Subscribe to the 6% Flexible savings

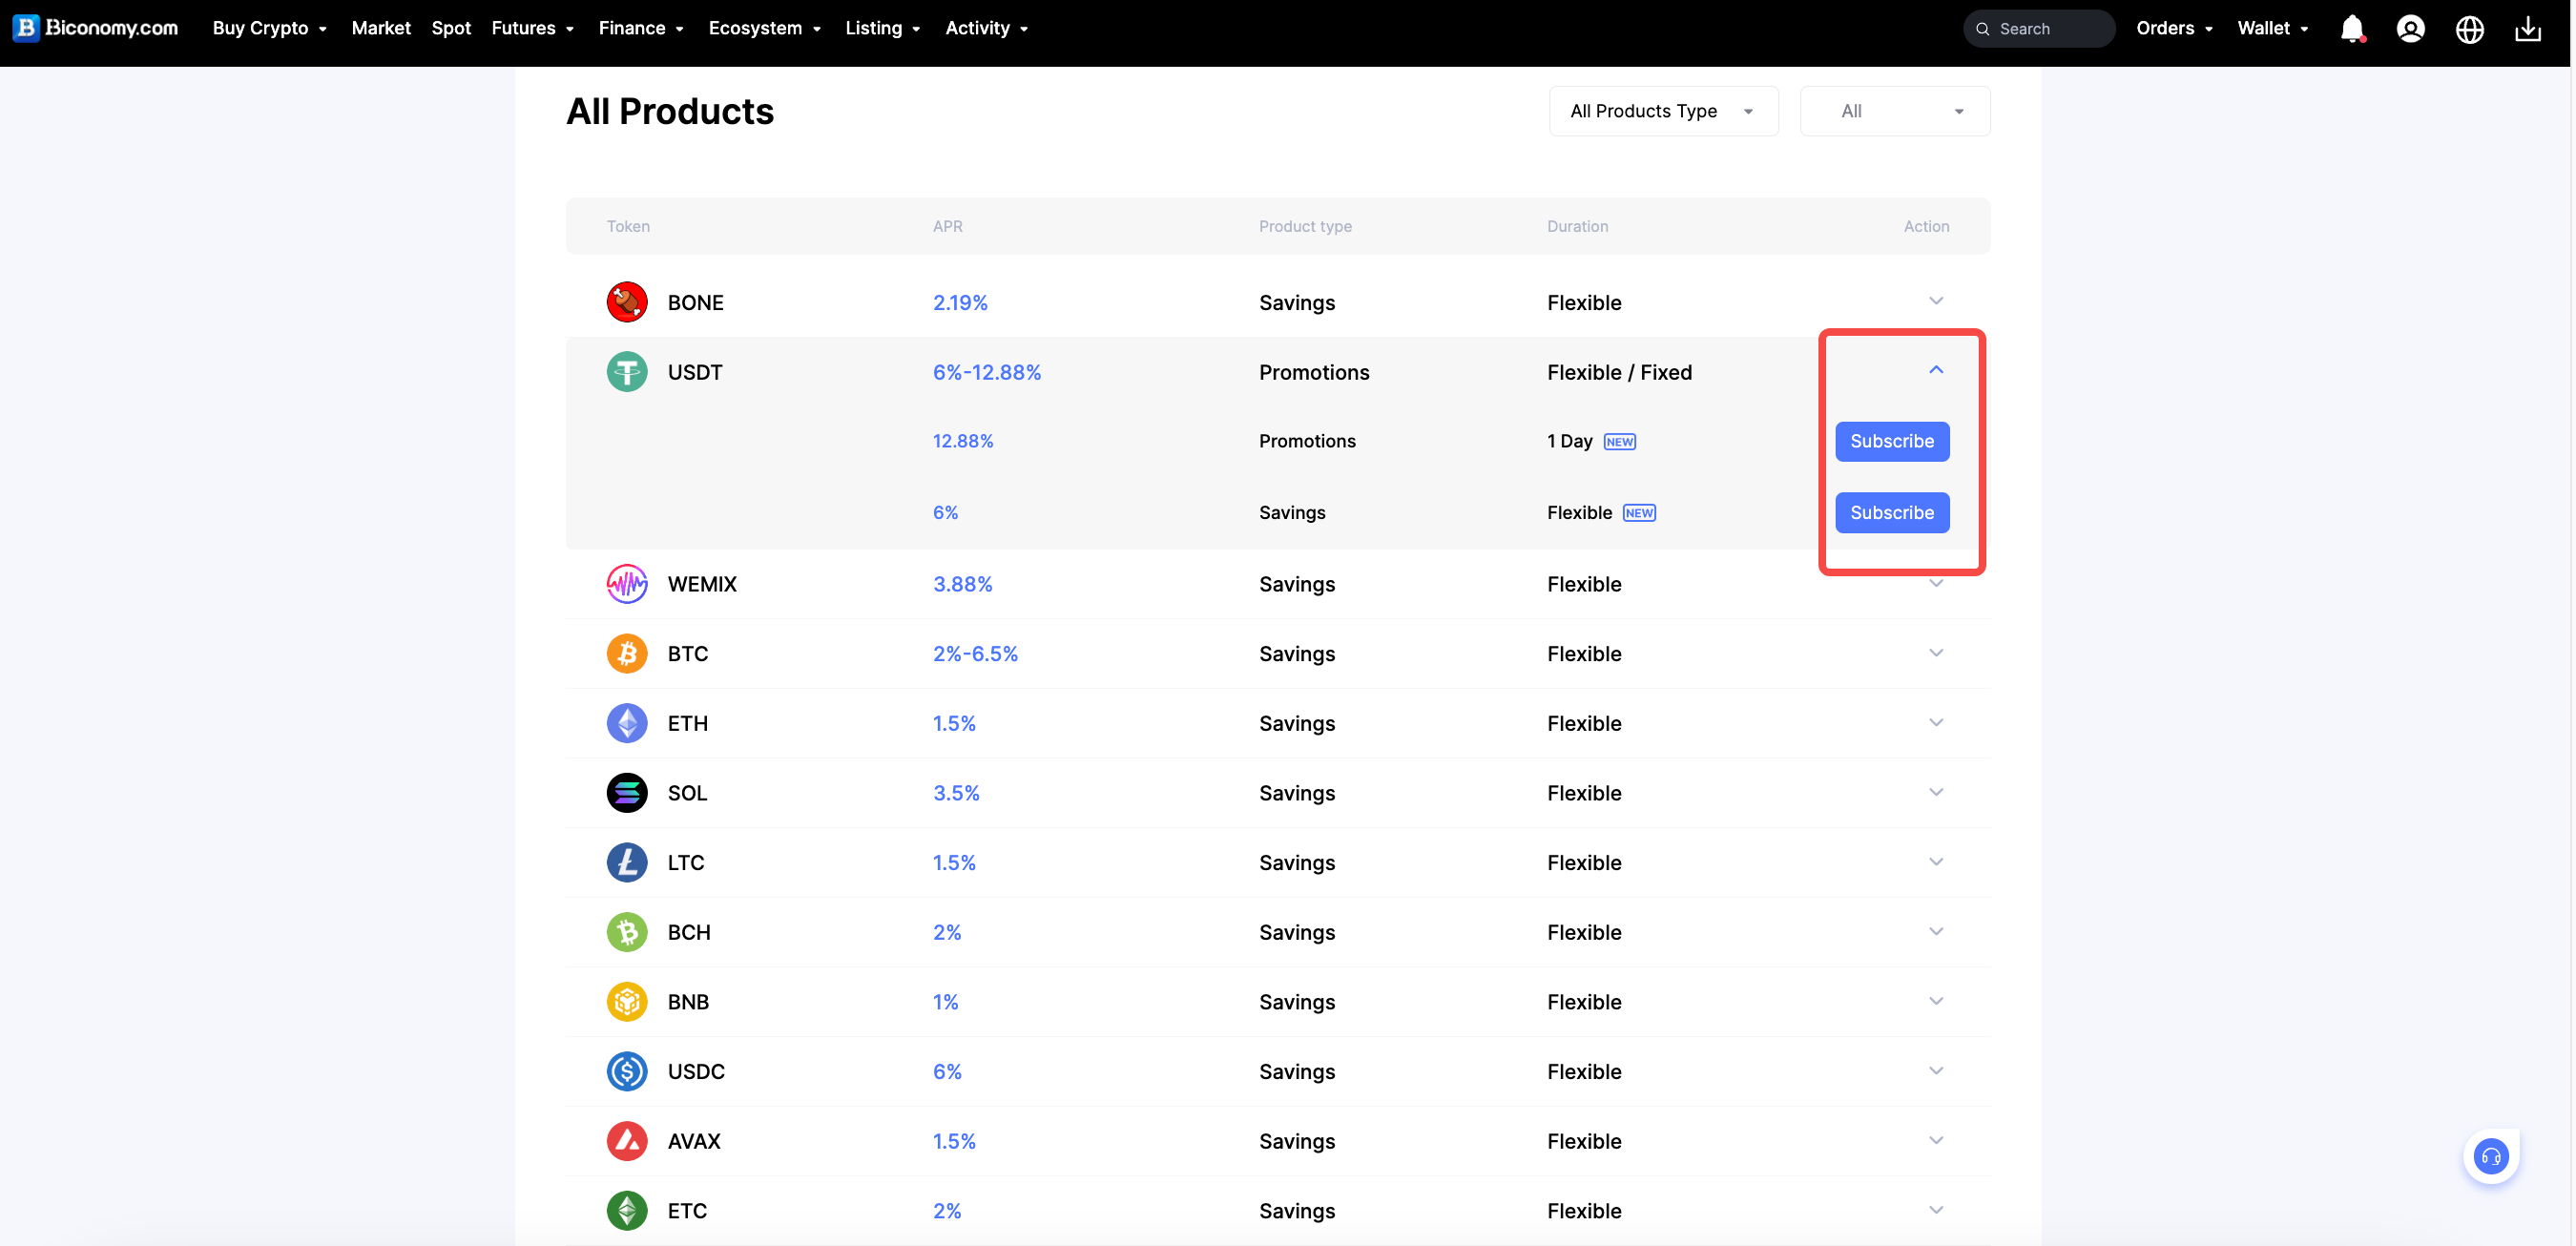coord(1891,512)
